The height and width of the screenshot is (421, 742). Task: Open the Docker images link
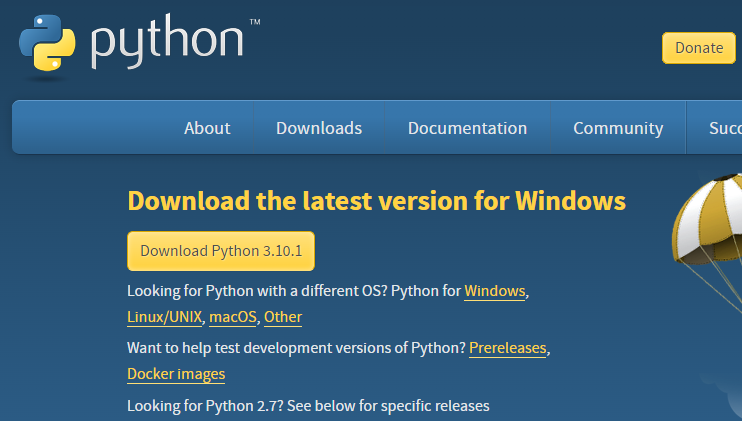[176, 374]
